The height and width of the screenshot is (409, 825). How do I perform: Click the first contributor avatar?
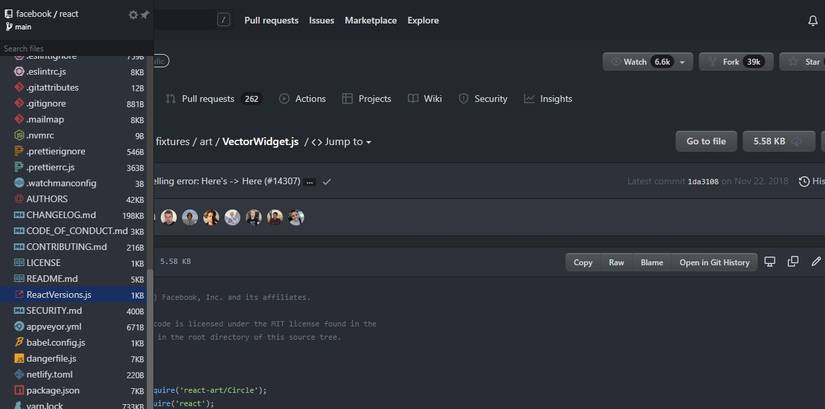click(169, 217)
